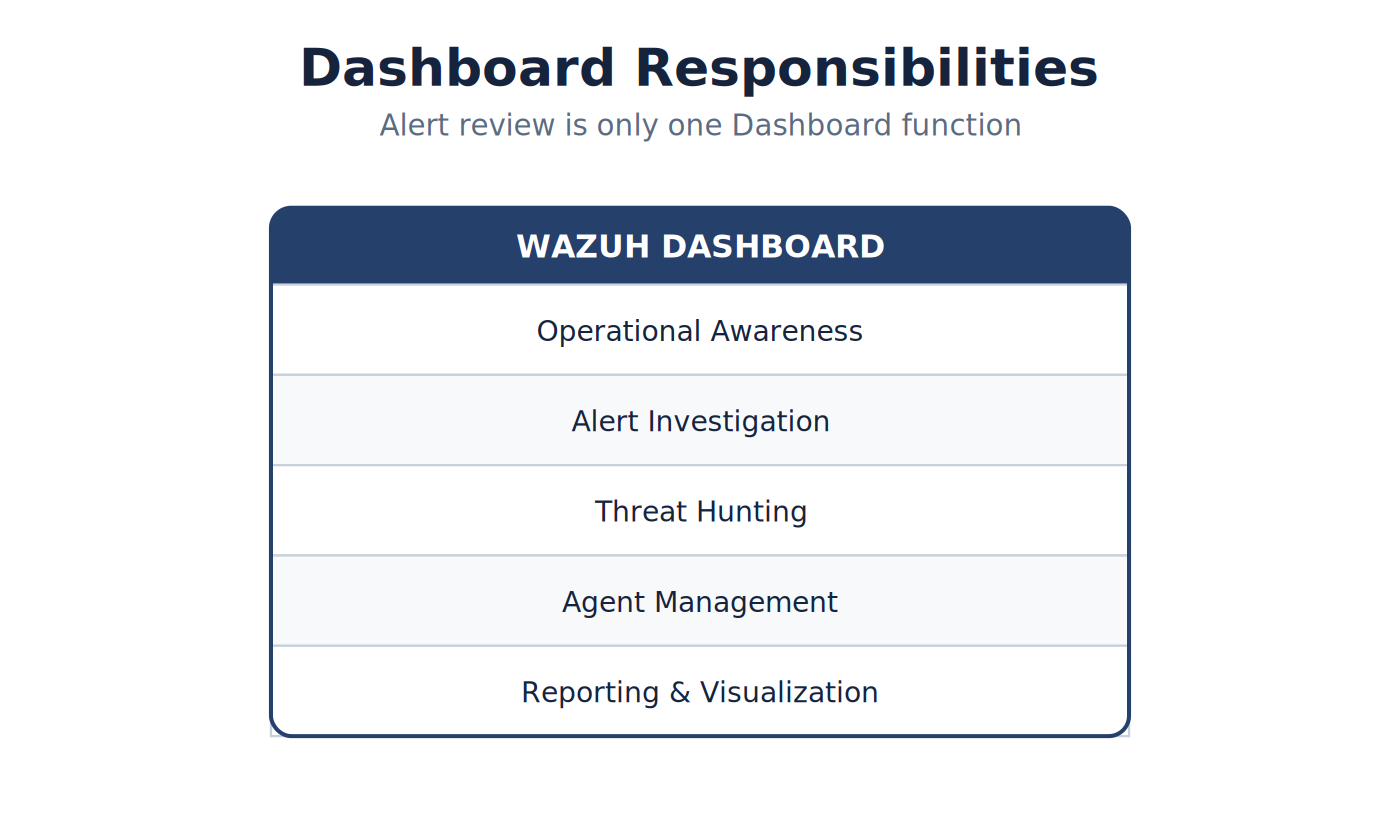Image resolution: width=1400 pixels, height=840 pixels.
Task: Click the word Threat in the third row
Action: click(643, 512)
